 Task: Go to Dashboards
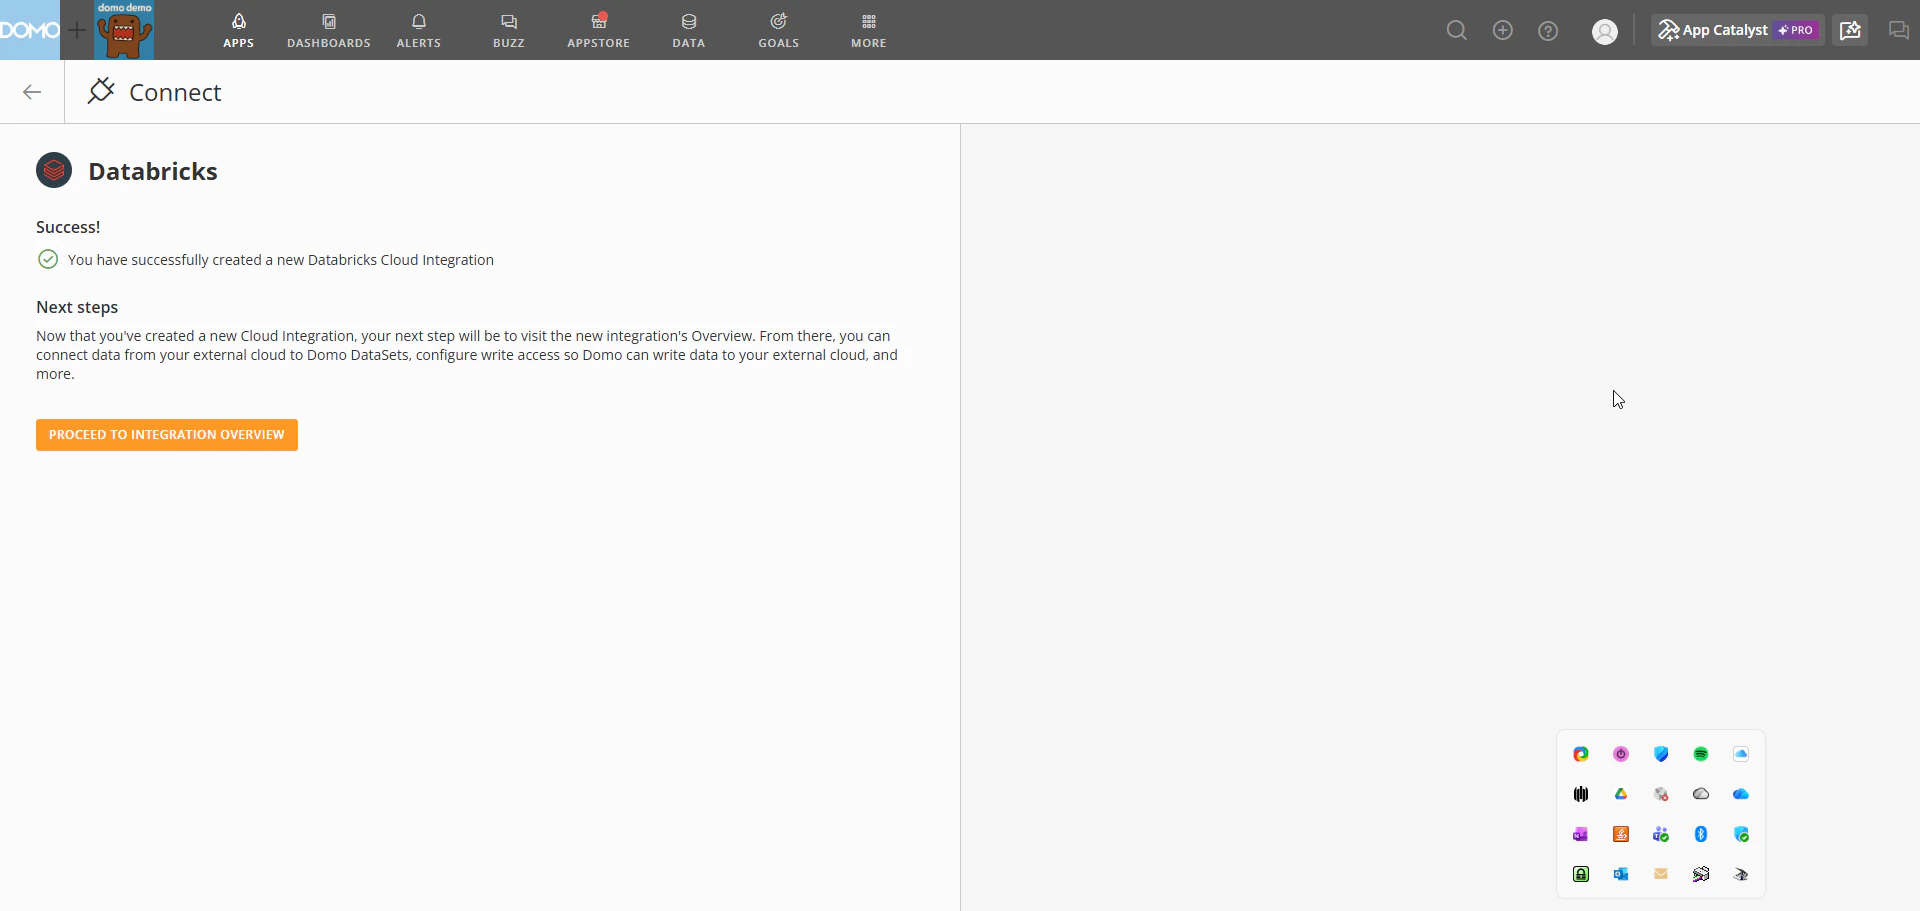tap(329, 30)
